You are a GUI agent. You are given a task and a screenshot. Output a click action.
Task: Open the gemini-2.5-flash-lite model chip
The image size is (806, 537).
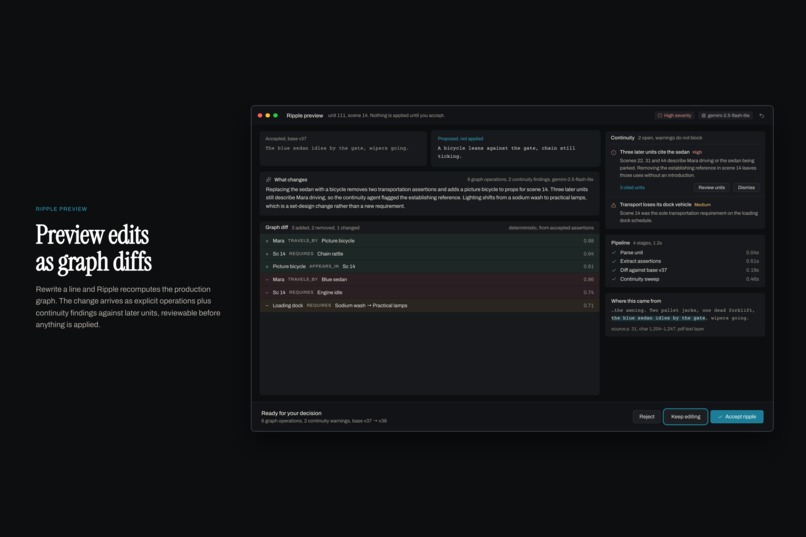pos(725,116)
